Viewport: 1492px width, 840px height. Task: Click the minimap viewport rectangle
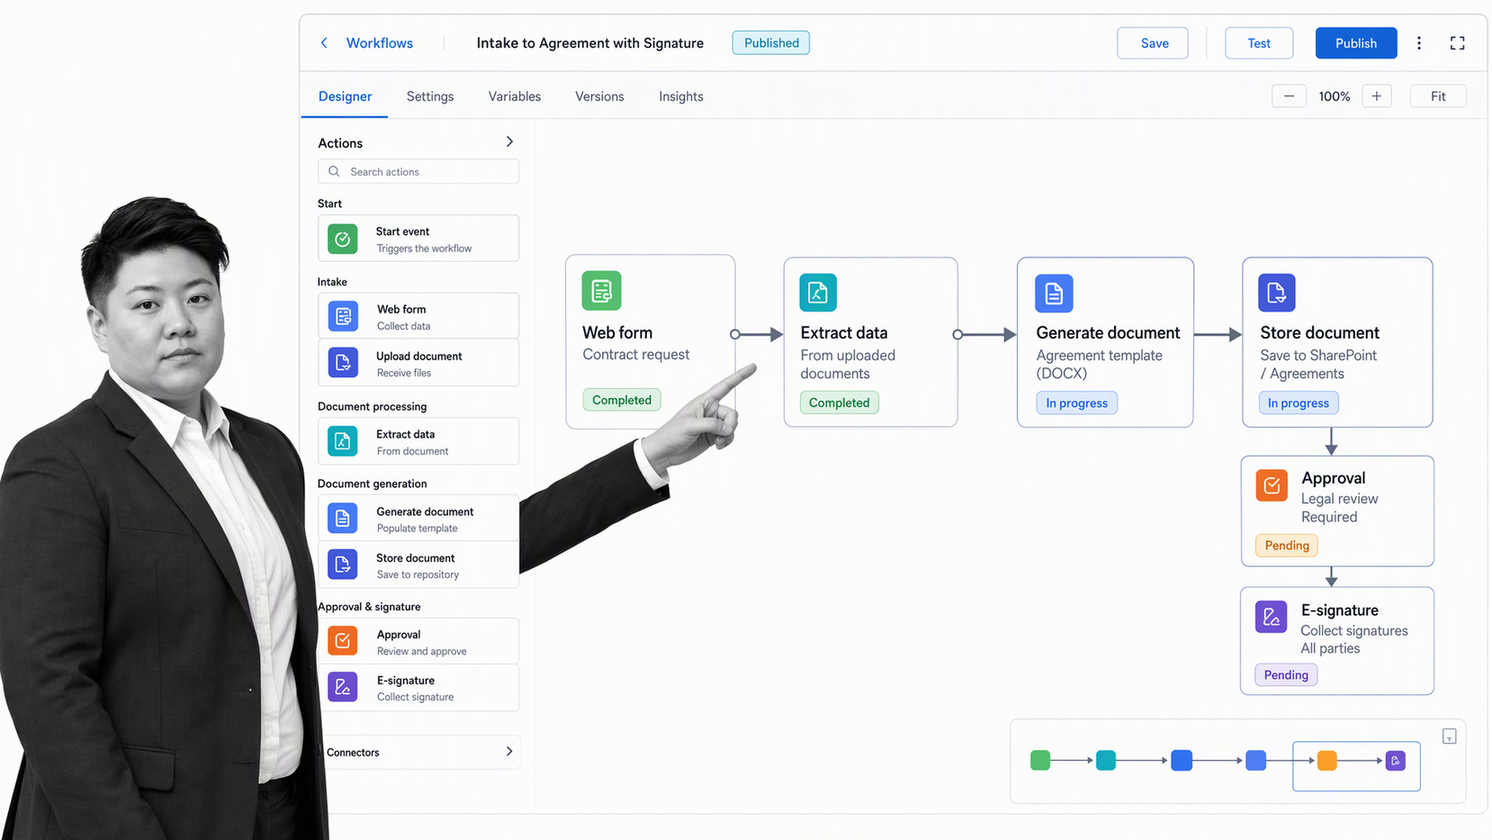pyautogui.click(x=1357, y=766)
